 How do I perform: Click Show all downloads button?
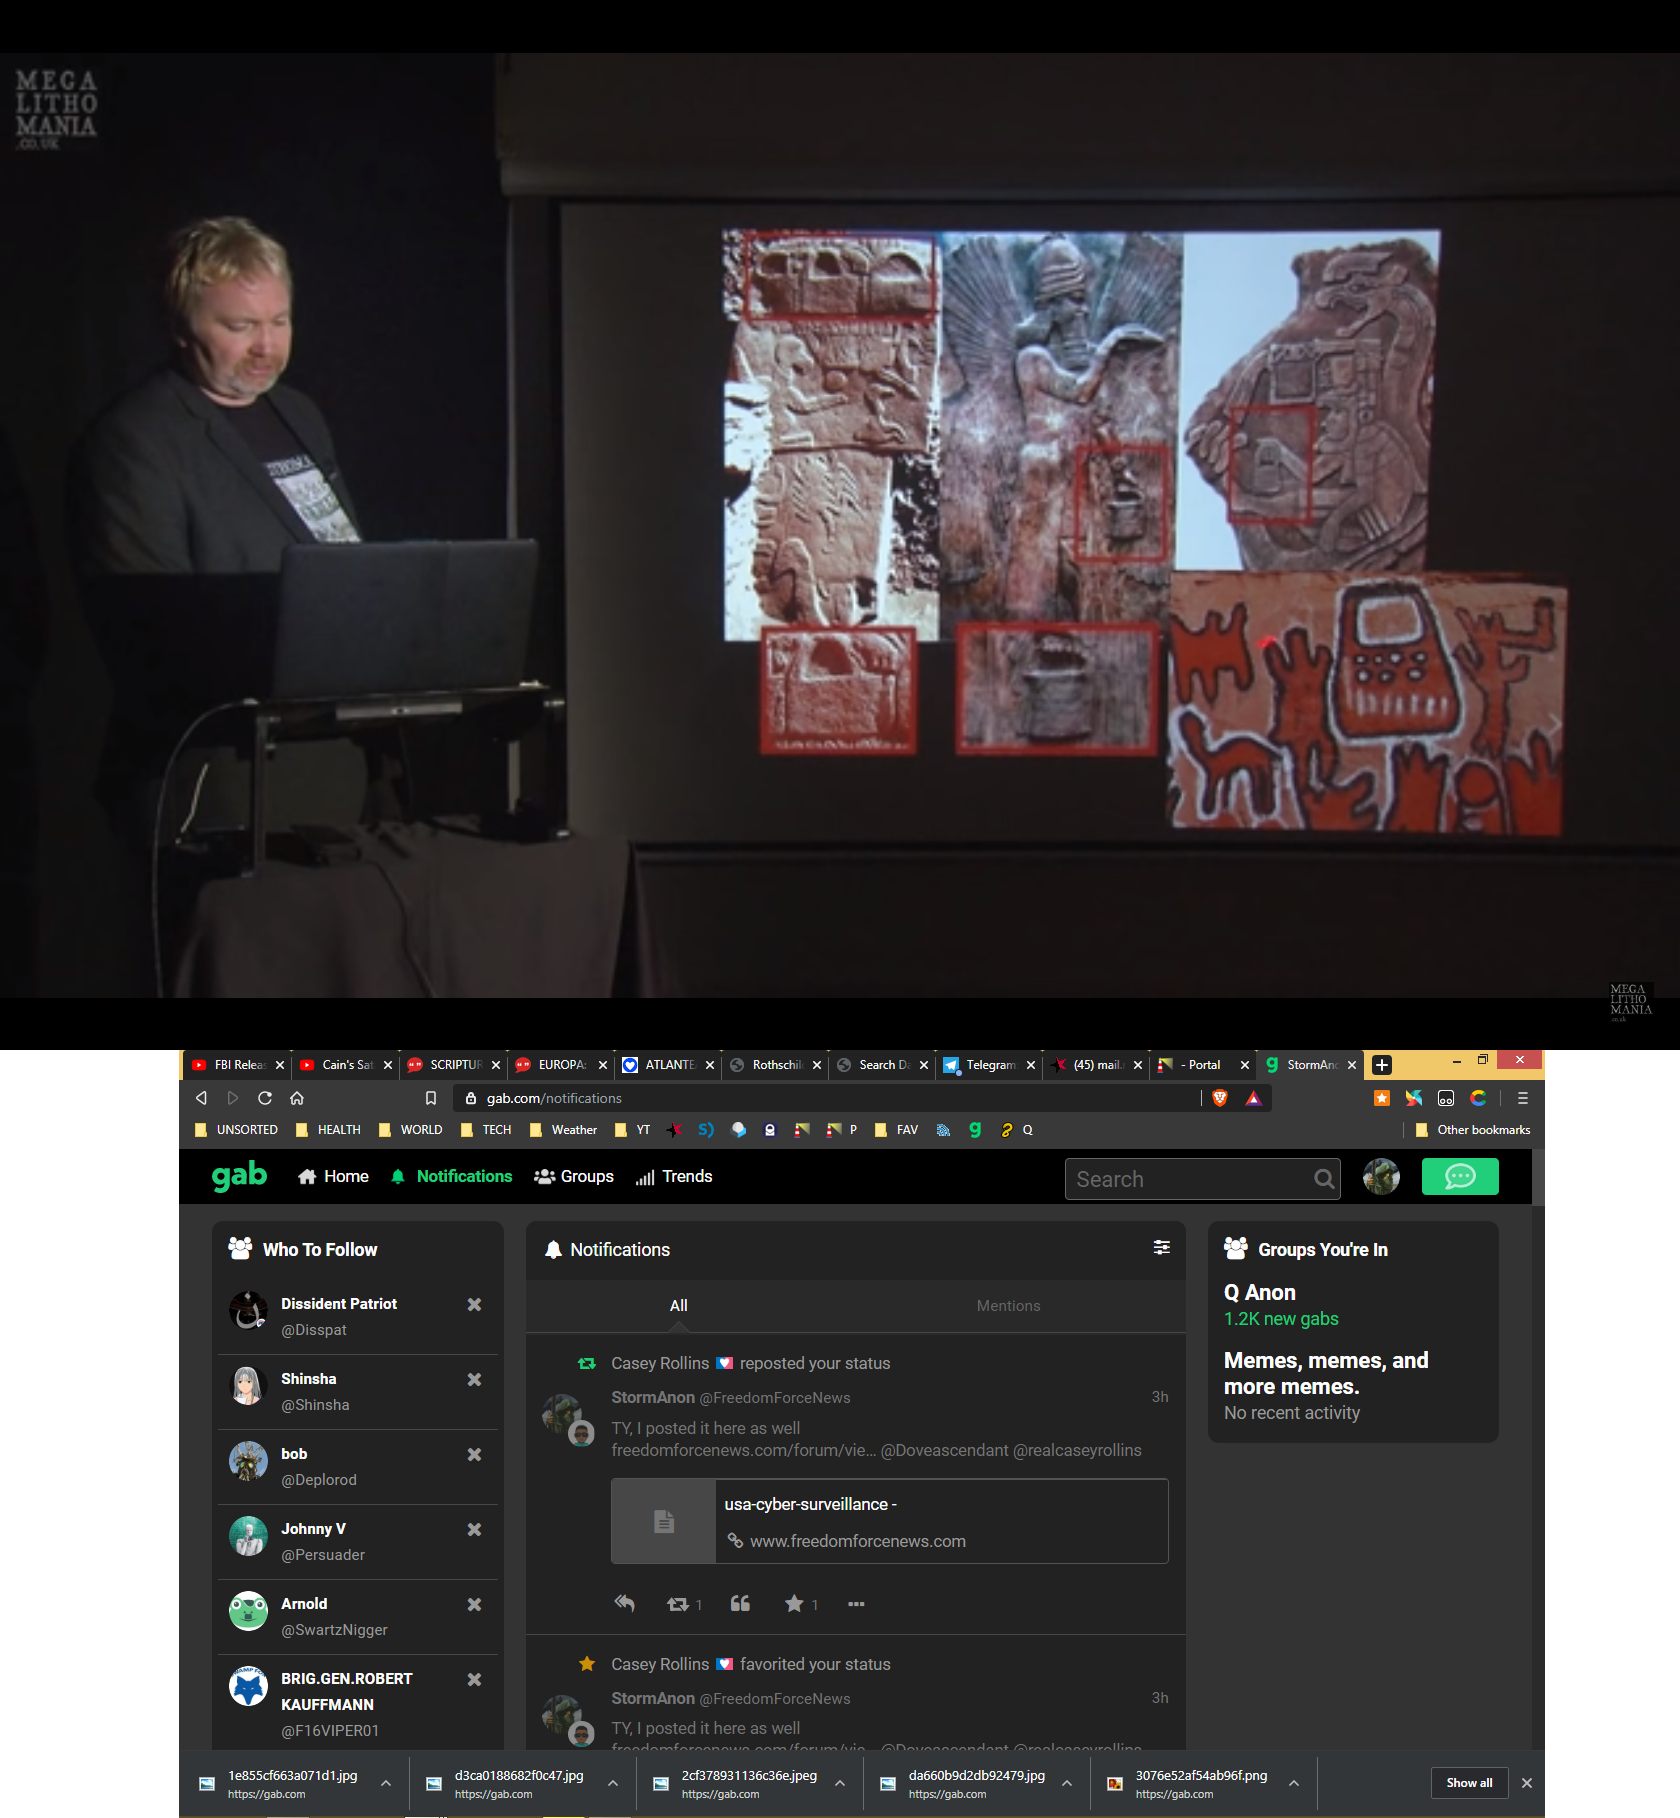1468,1783
